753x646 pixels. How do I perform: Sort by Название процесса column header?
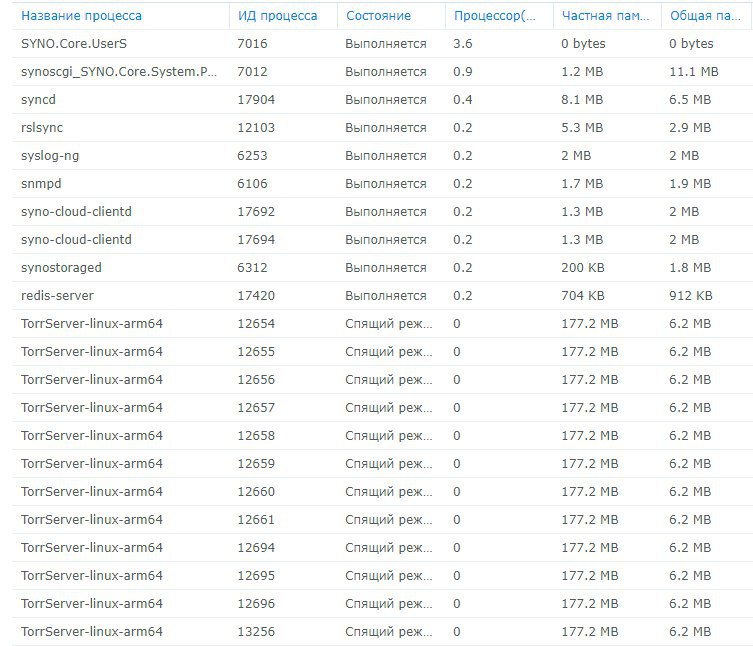[x=82, y=16]
